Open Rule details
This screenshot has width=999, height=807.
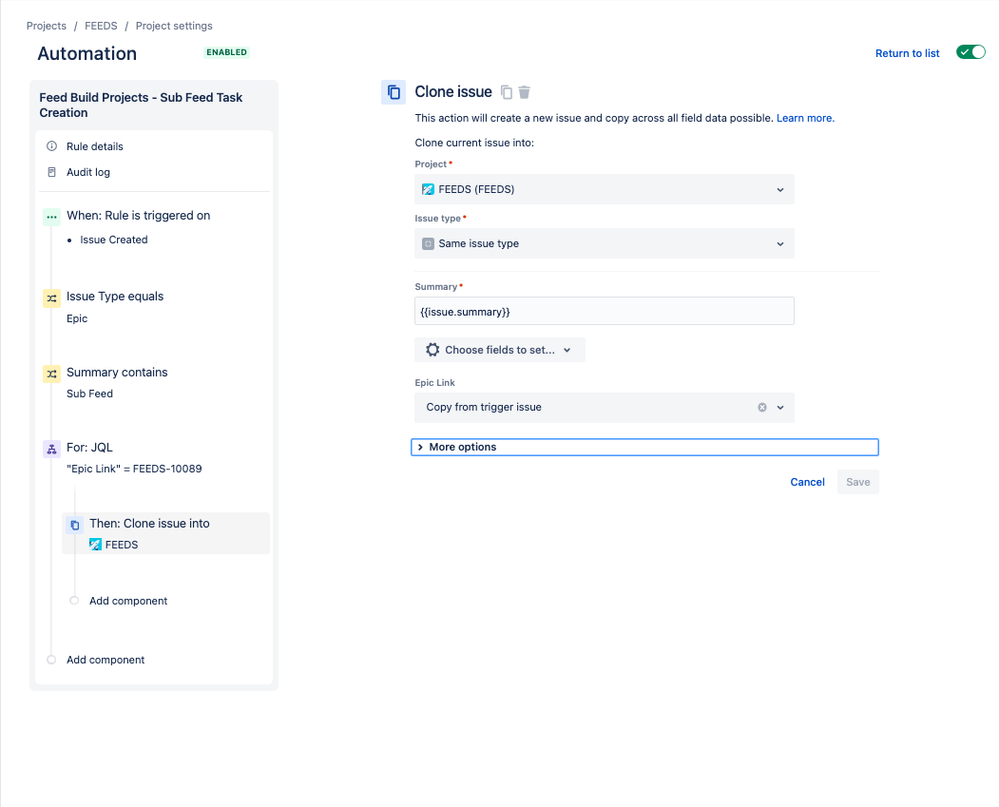[x=95, y=146]
